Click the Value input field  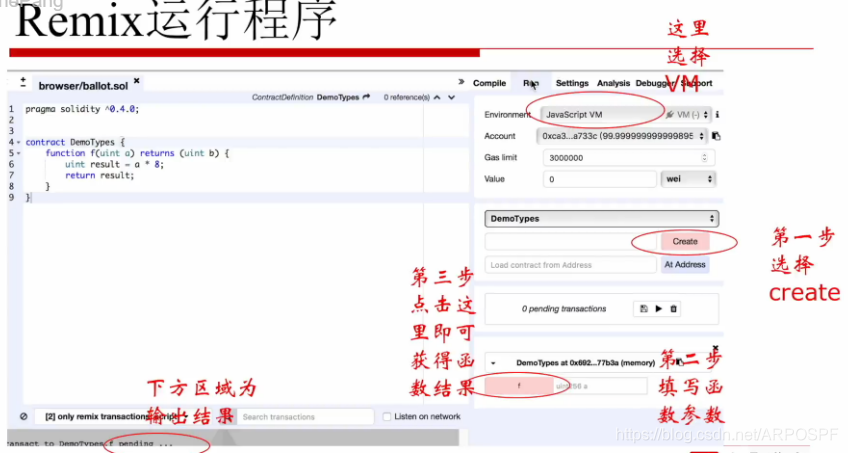pyautogui.click(x=599, y=179)
